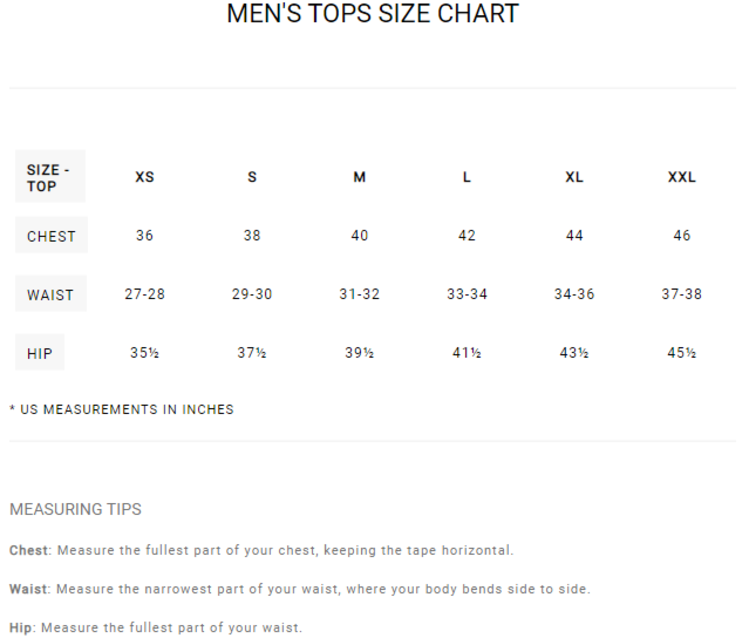This screenshot has height=638, width=749.
Task: Click the hip value 45½
Action: [x=682, y=353]
